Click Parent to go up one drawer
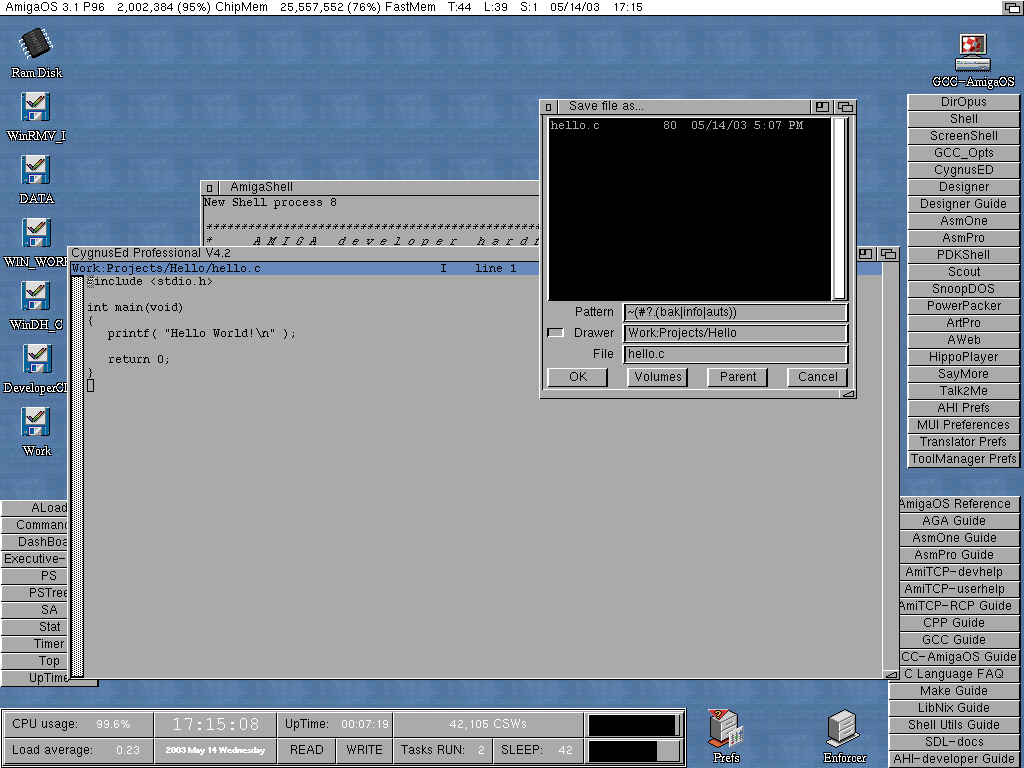1024x768 pixels. (738, 377)
